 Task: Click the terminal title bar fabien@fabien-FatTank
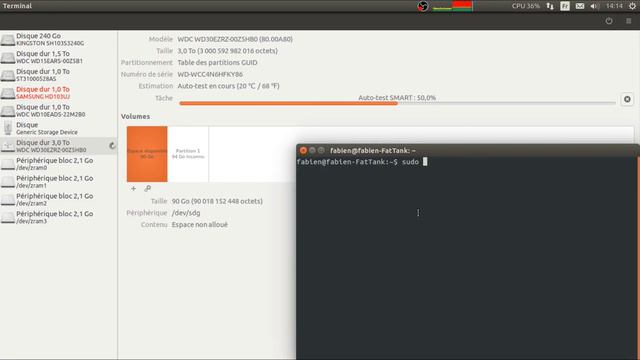(373, 151)
